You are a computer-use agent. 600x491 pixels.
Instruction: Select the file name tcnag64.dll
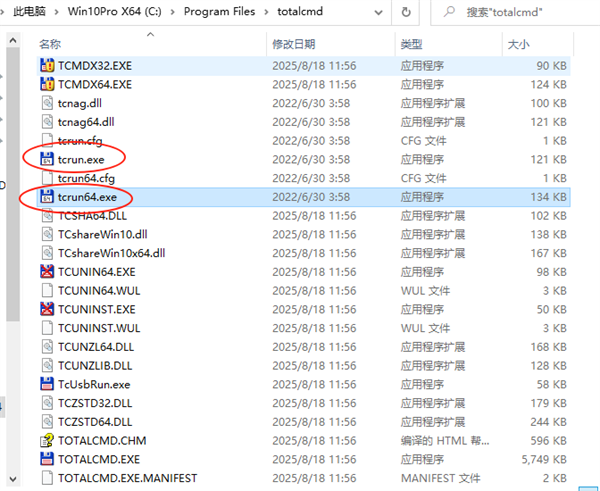[86, 122]
